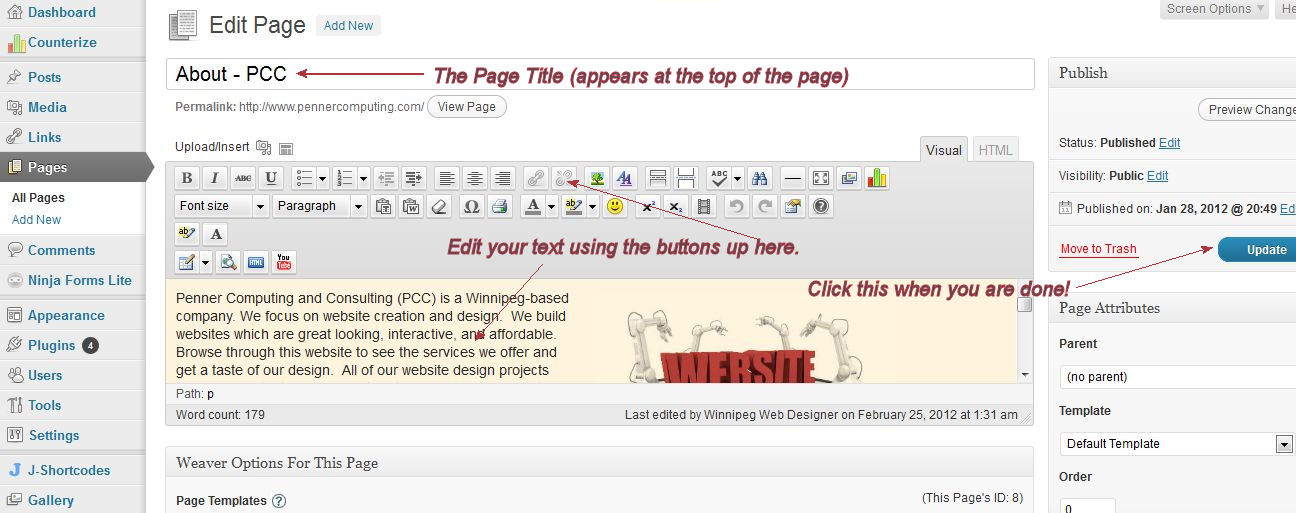The image size is (1296, 513).
Task: Outdent the selected paragraph
Action: pos(386,179)
